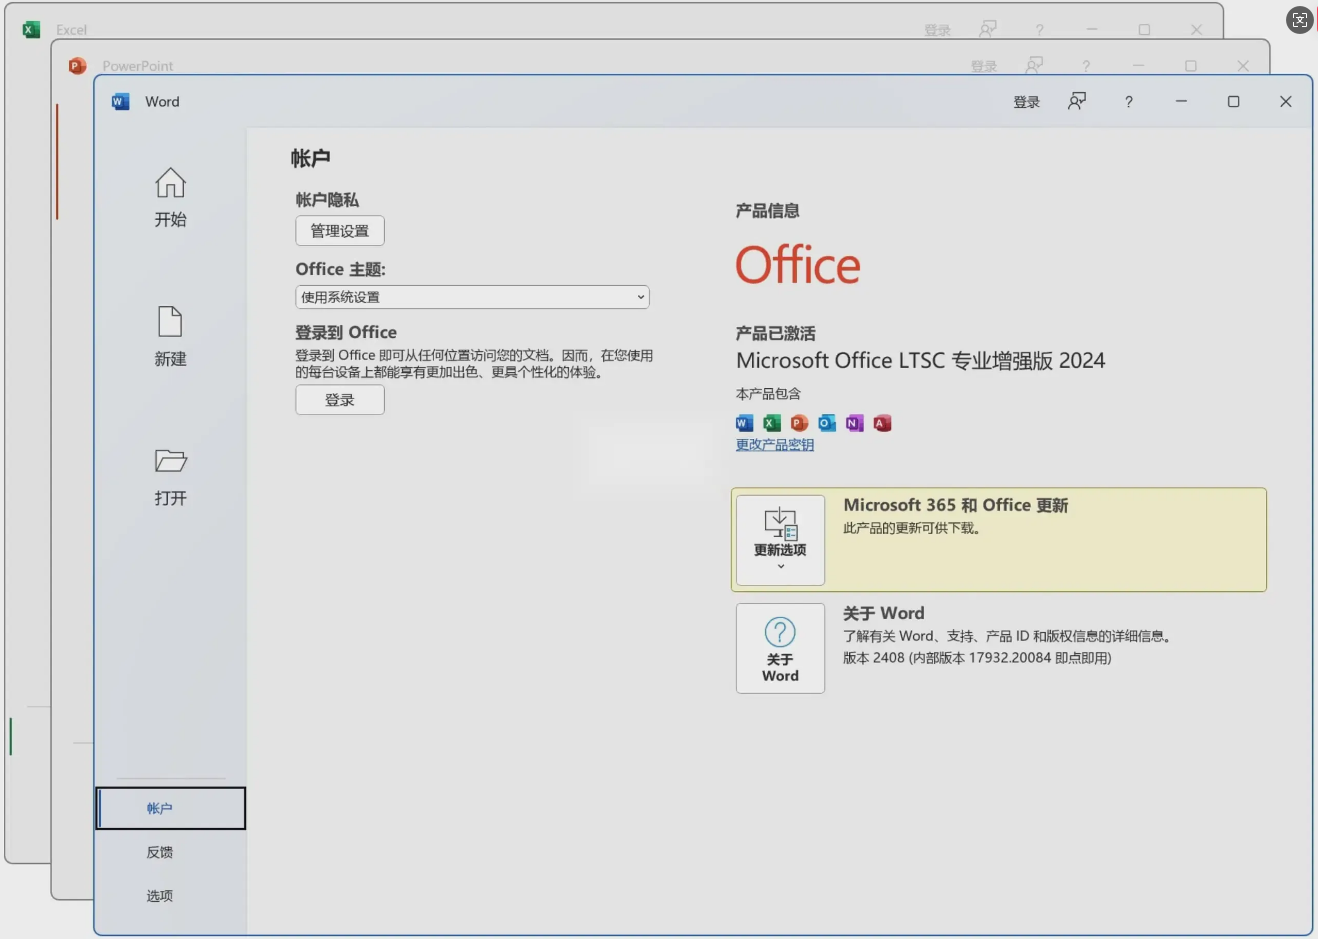Click the feedback icon in PowerPoint title bar
The width and height of the screenshot is (1318, 939).
click(x=1034, y=65)
